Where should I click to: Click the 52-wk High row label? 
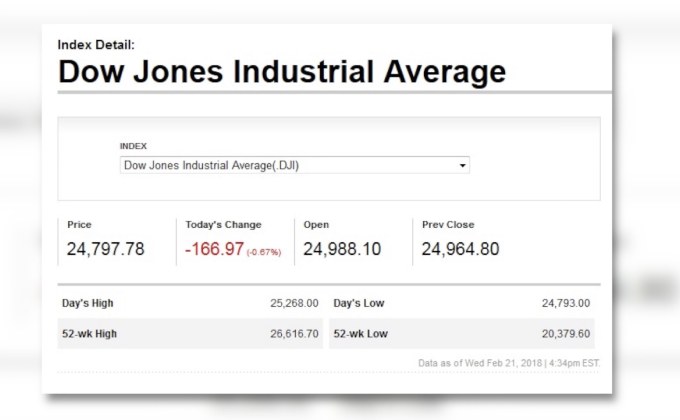89,333
